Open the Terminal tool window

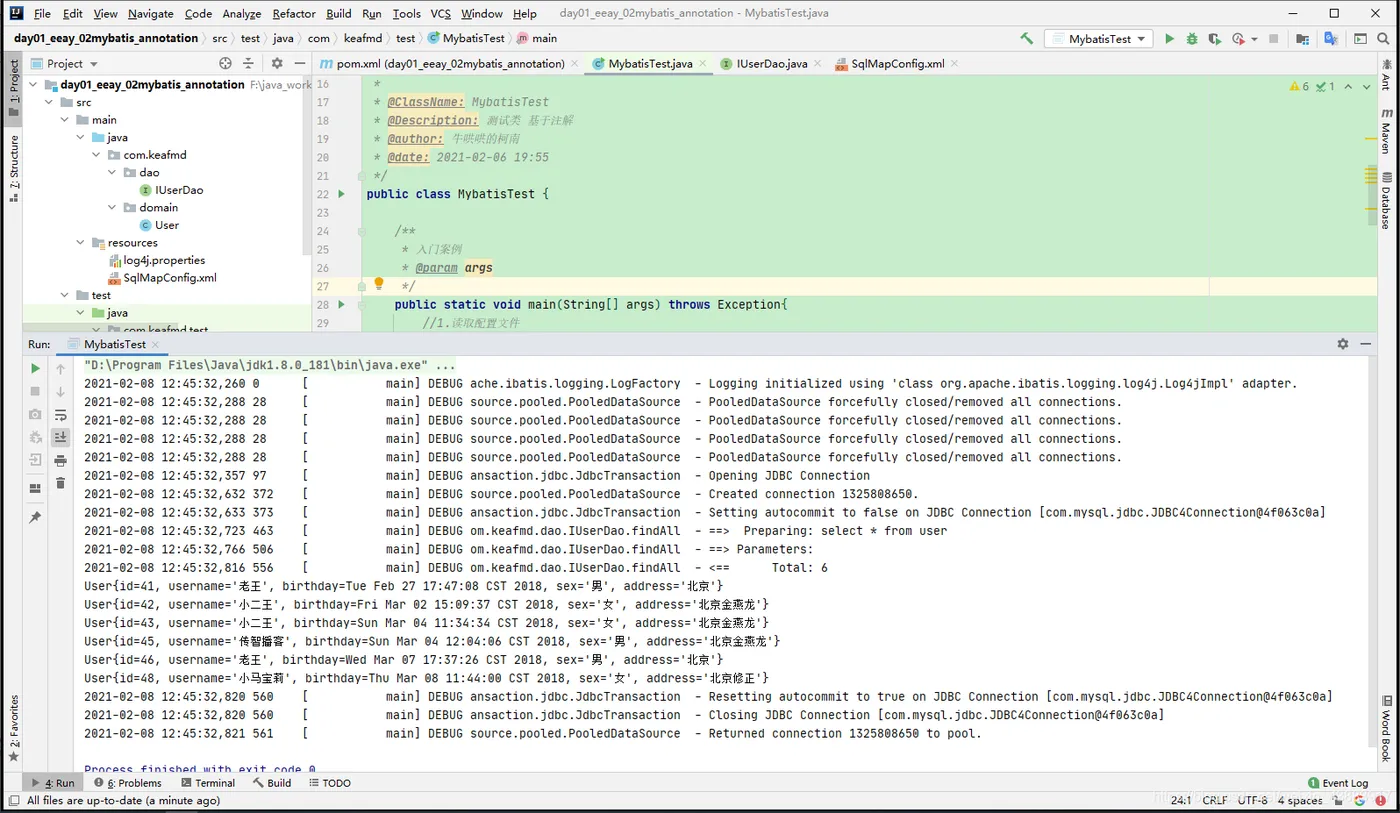click(207, 783)
